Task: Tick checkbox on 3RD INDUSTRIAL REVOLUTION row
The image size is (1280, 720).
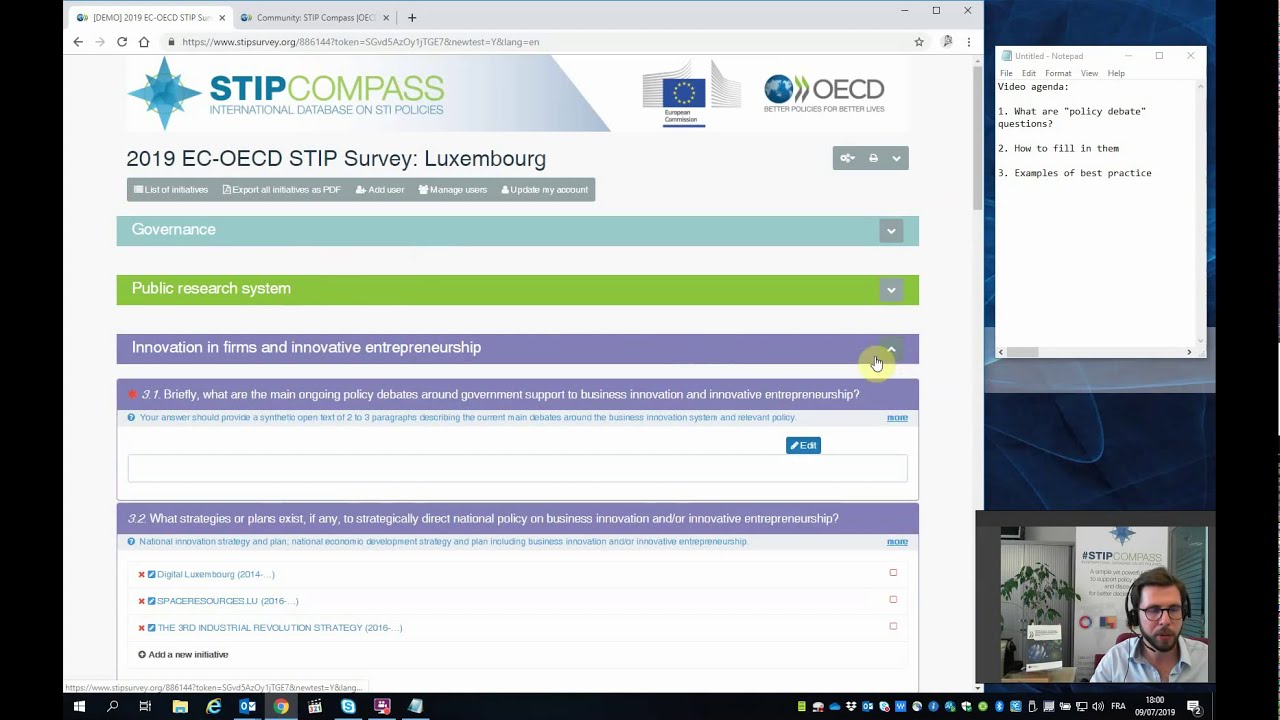Action: click(893, 627)
